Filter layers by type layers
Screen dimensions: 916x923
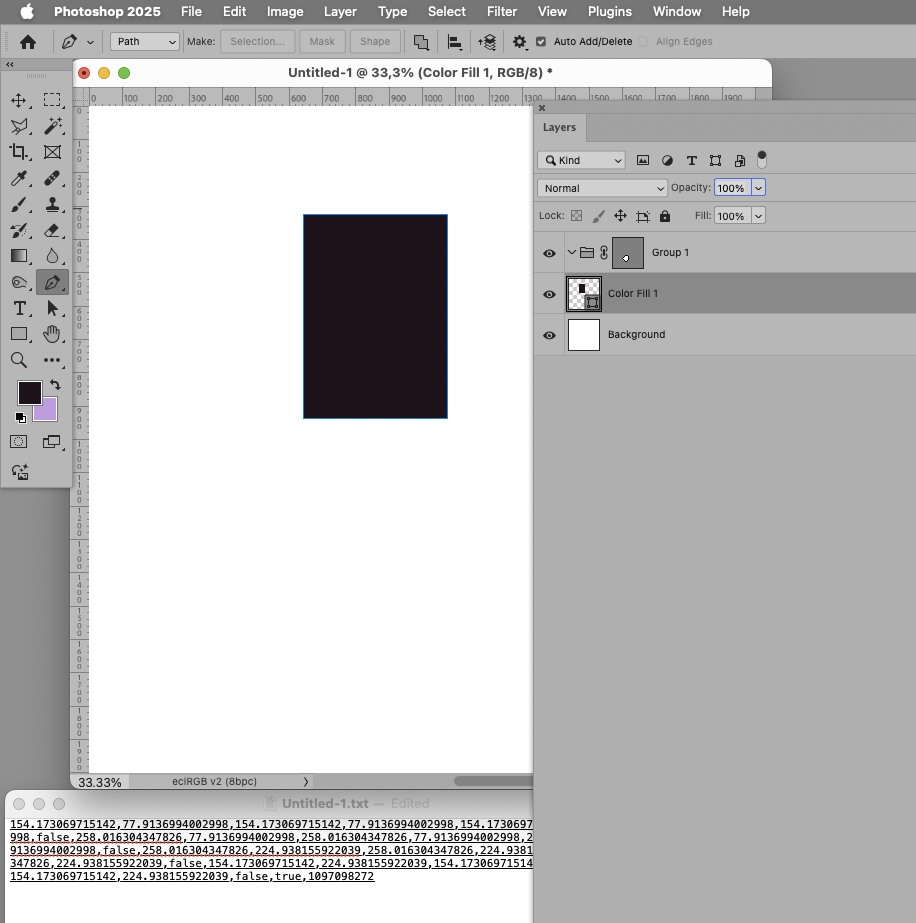click(691, 160)
